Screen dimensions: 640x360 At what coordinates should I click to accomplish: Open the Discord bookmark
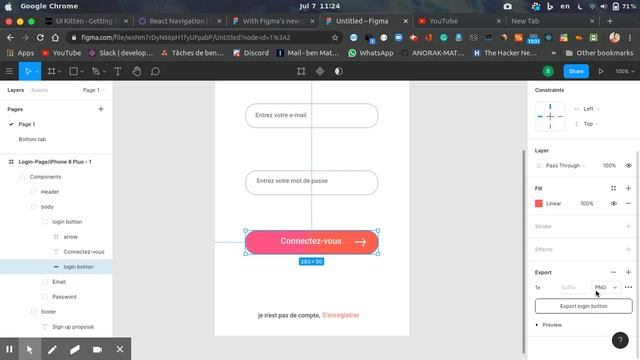point(251,53)
